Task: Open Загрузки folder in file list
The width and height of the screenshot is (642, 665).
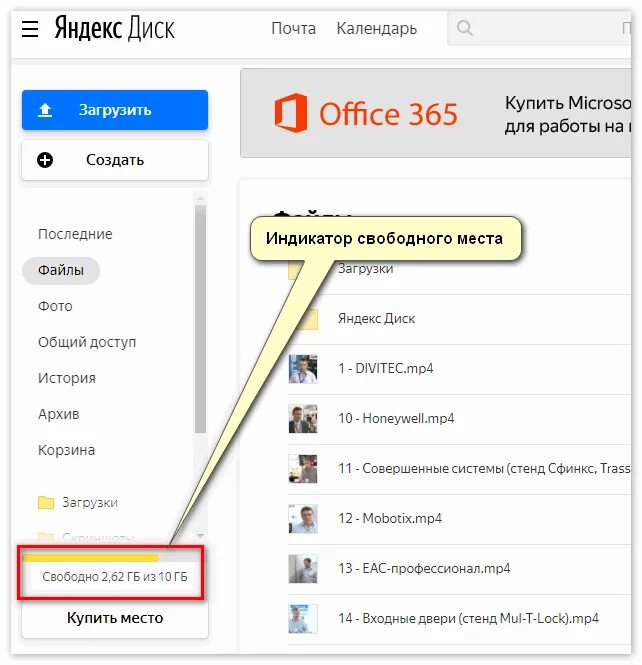Action: pyautogui.click(x=366, y=268)
